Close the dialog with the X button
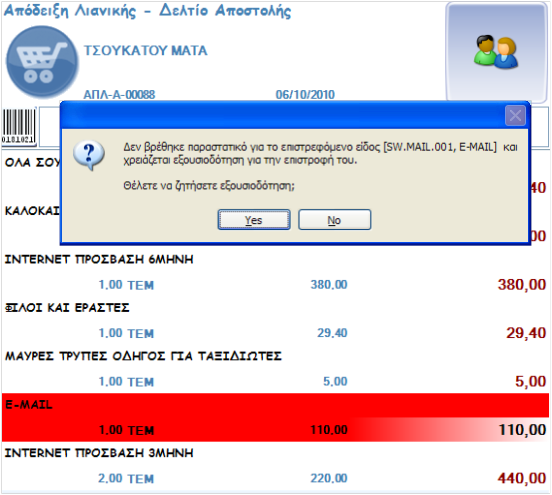552x495 pixels. [515, 115]
